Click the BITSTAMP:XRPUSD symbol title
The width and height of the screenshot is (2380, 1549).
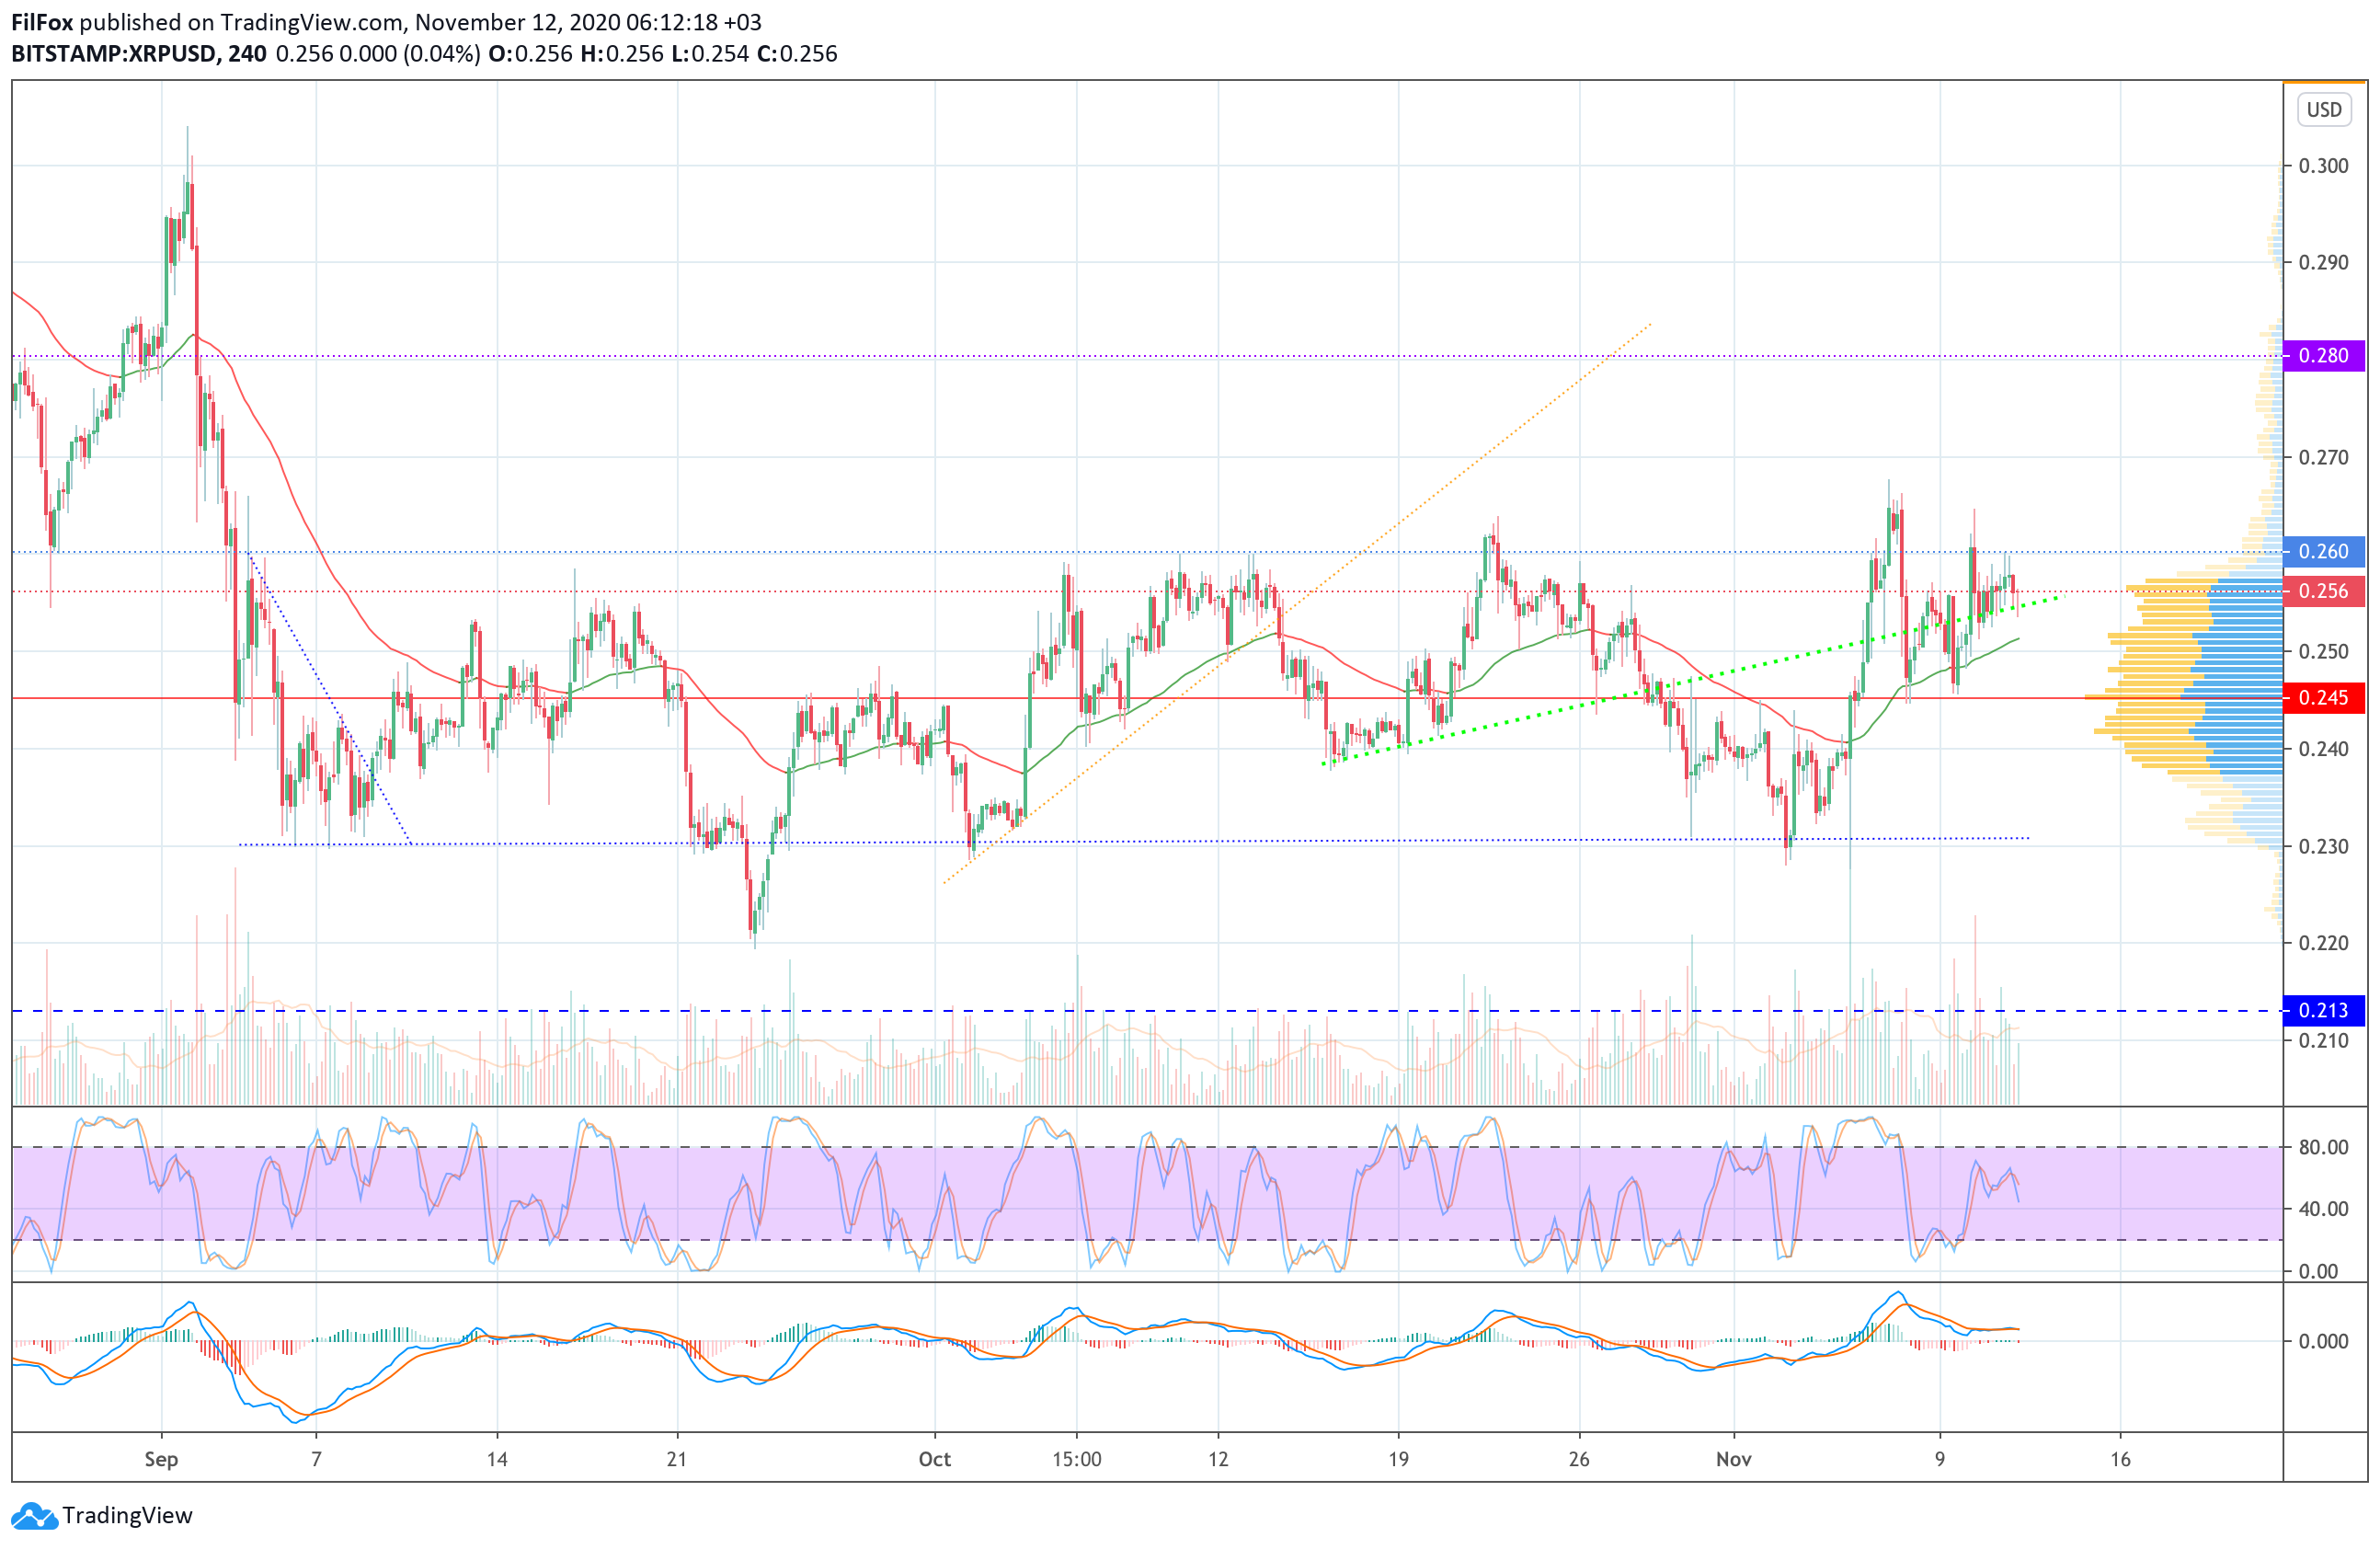(x=114, y=54)
